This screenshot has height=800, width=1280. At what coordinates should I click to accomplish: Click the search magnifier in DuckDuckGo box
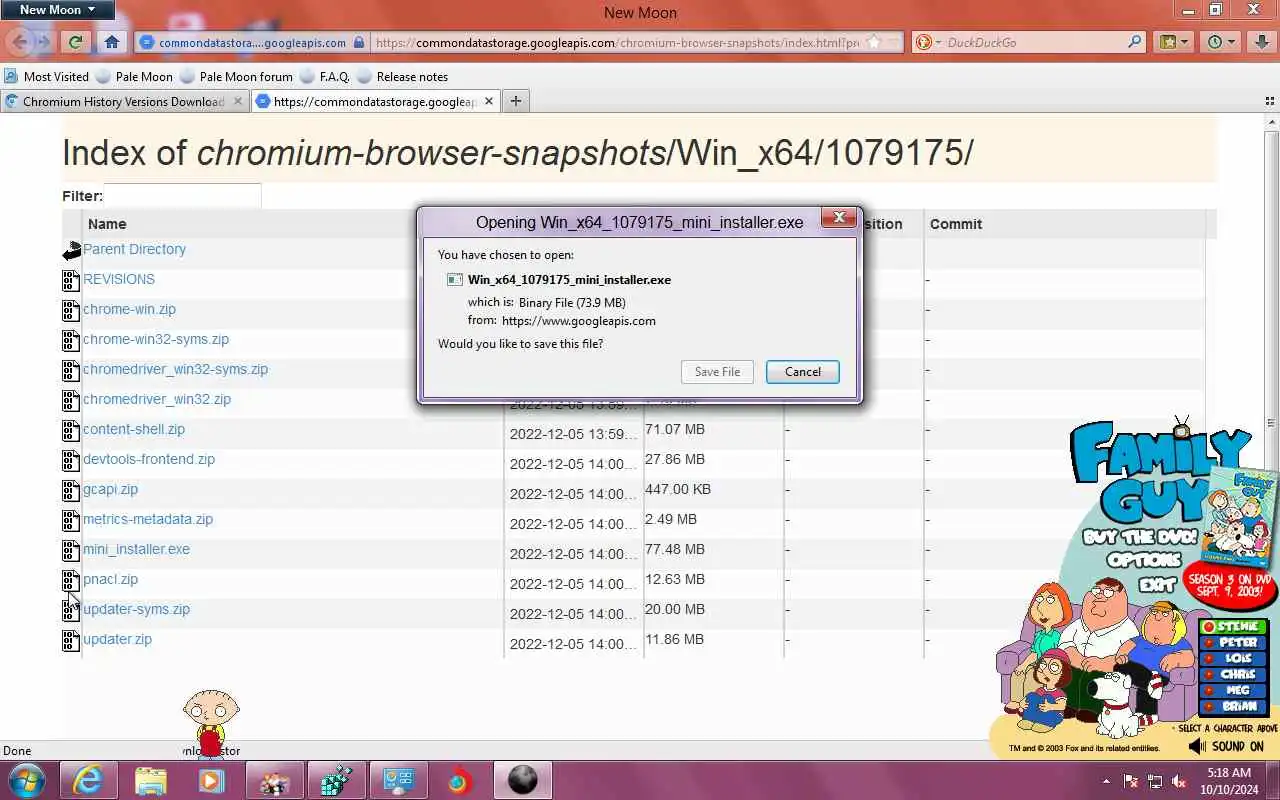tap(1135, 42)
